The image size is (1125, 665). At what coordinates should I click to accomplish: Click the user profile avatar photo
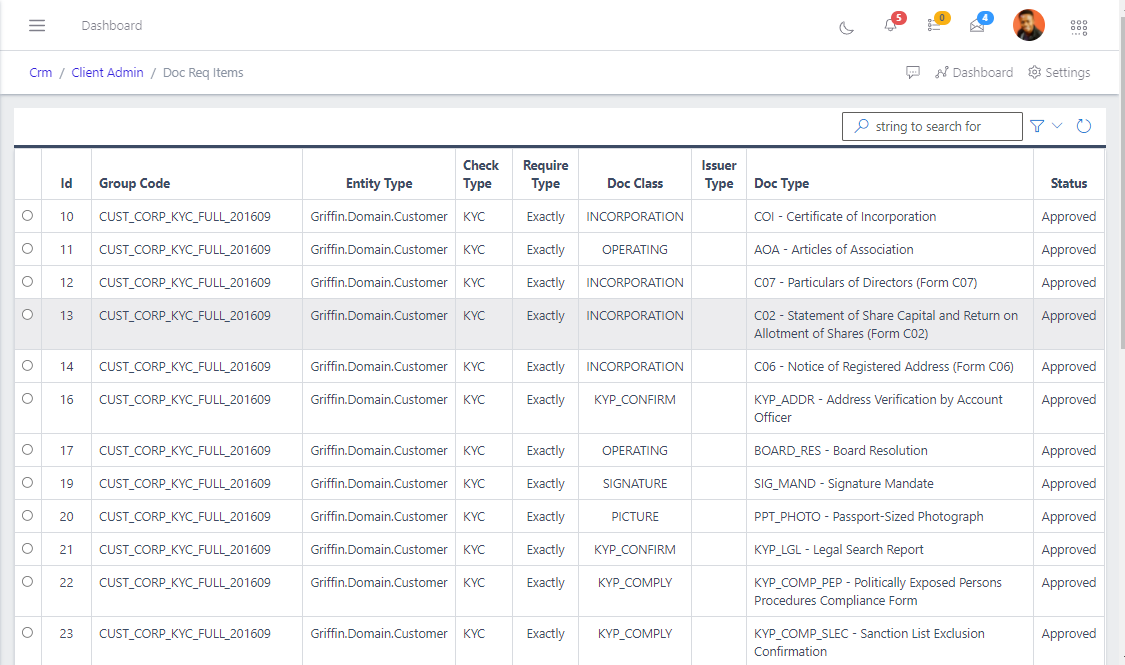click(1029, 25)
